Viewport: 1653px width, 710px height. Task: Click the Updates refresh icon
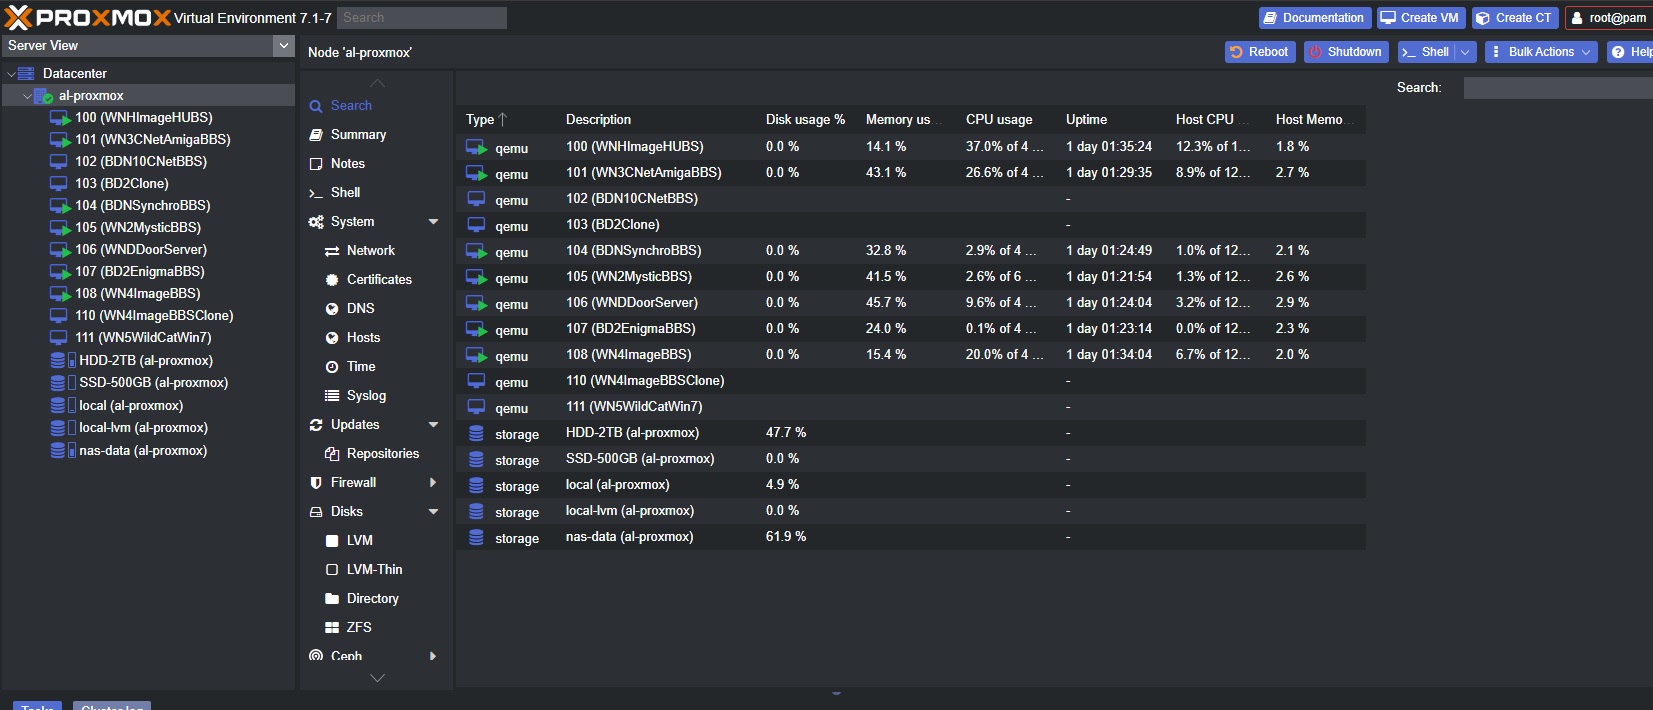(x=316, y=425)
